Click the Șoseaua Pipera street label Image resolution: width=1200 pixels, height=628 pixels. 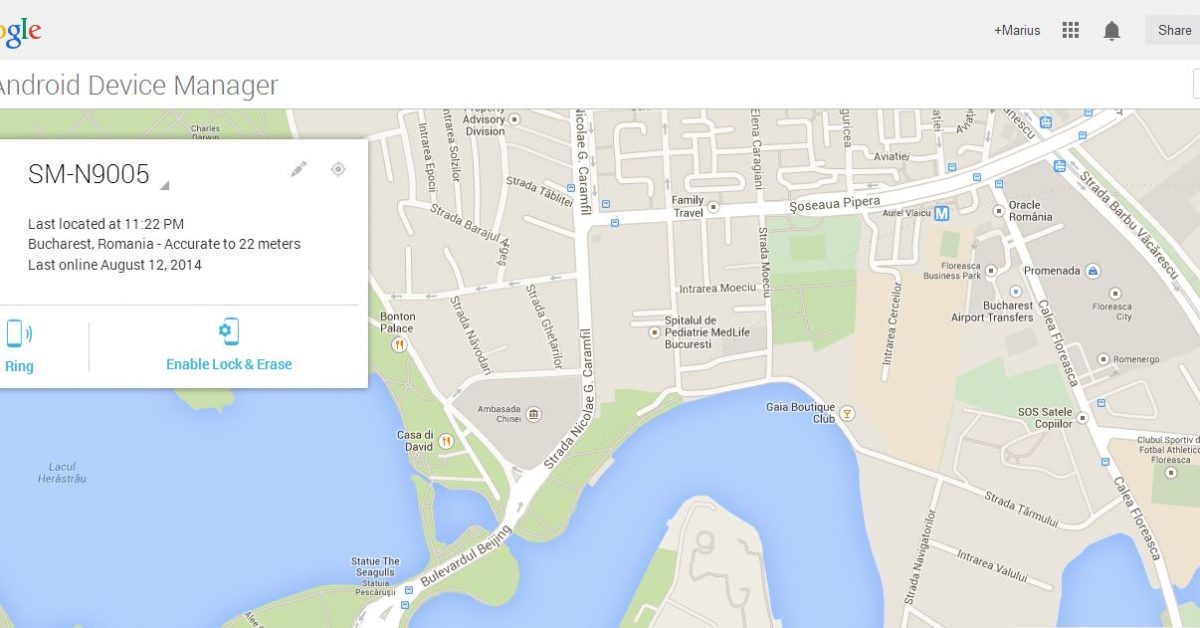coord(835,203)
